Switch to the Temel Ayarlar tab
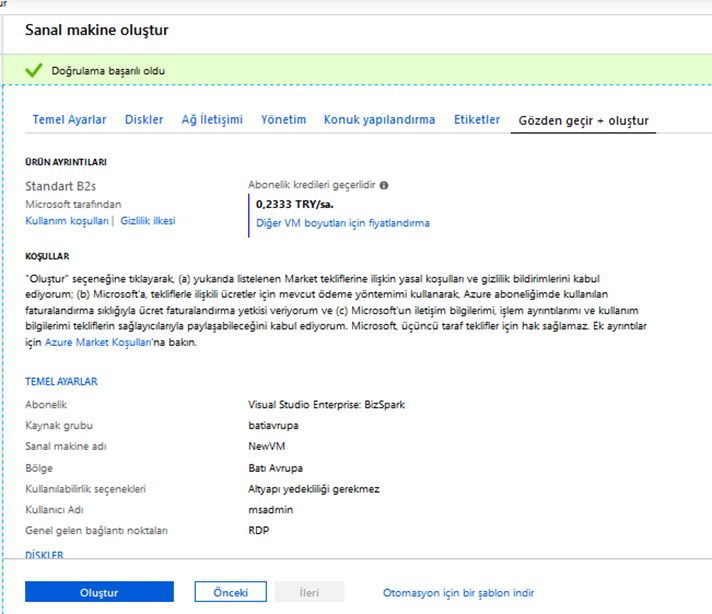The image size is (712, 614). tap(69, 120)
